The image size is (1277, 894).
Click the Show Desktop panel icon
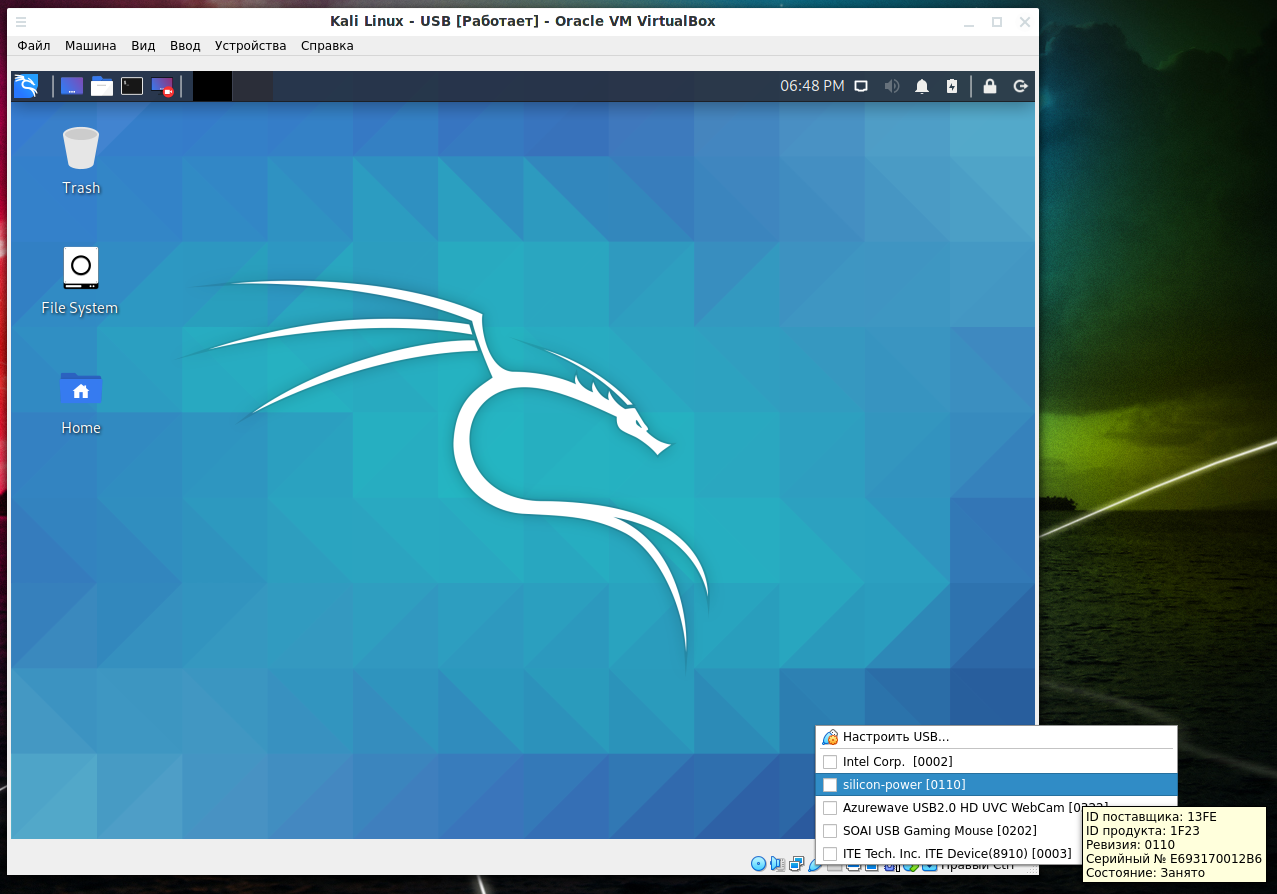(72, 86)
